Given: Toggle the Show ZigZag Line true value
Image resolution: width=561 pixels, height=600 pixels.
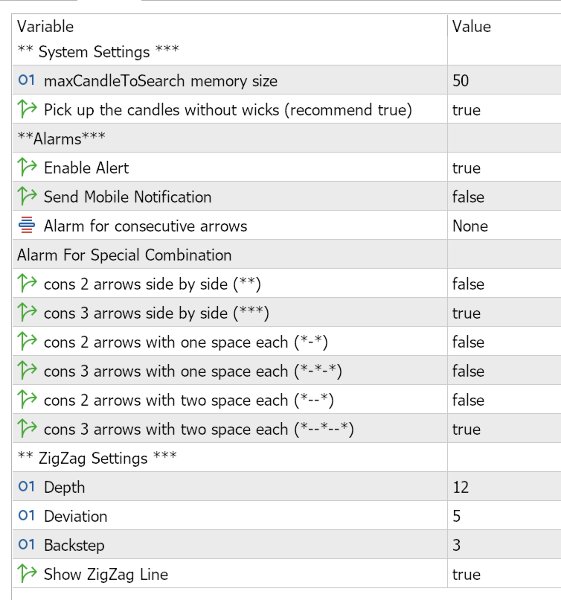Looking at the screenshot, I should pos(504,574).
